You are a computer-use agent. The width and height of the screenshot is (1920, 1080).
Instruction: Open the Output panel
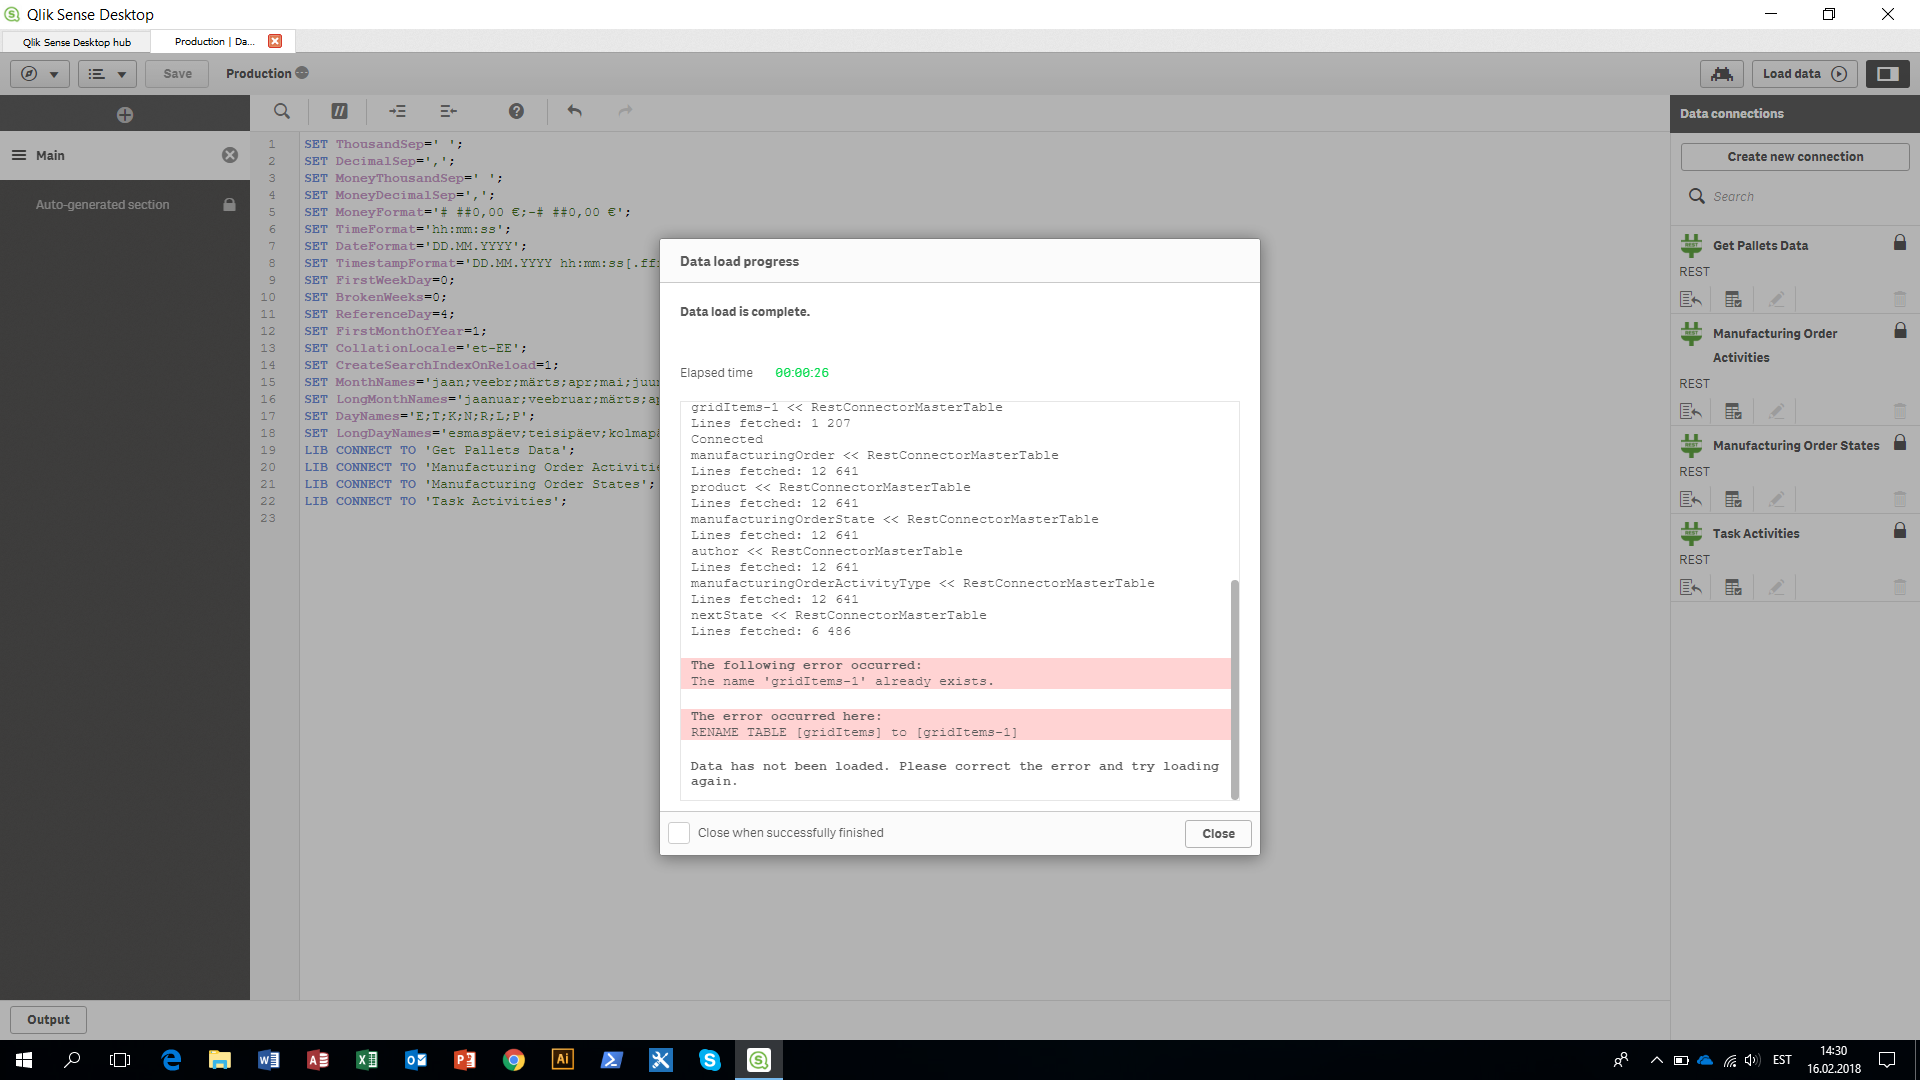point(48,1020)
